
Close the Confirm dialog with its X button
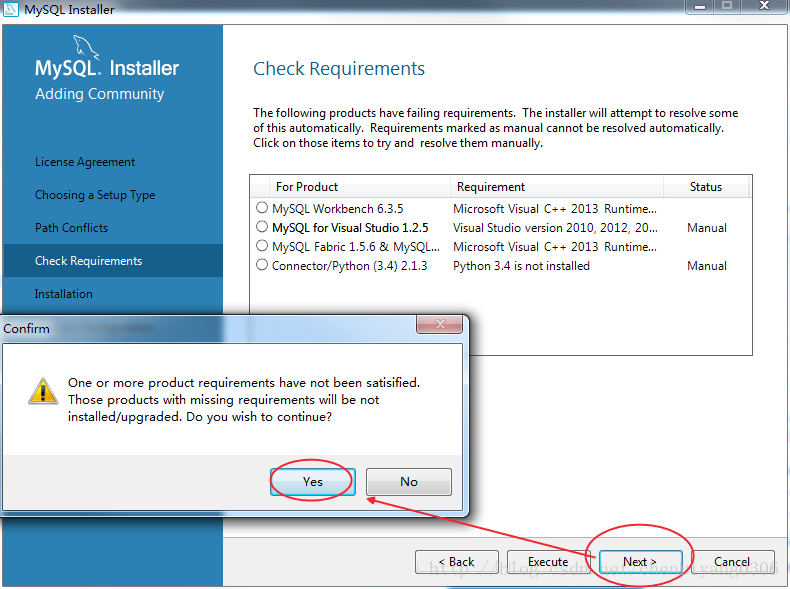click(x=439, y=324)
